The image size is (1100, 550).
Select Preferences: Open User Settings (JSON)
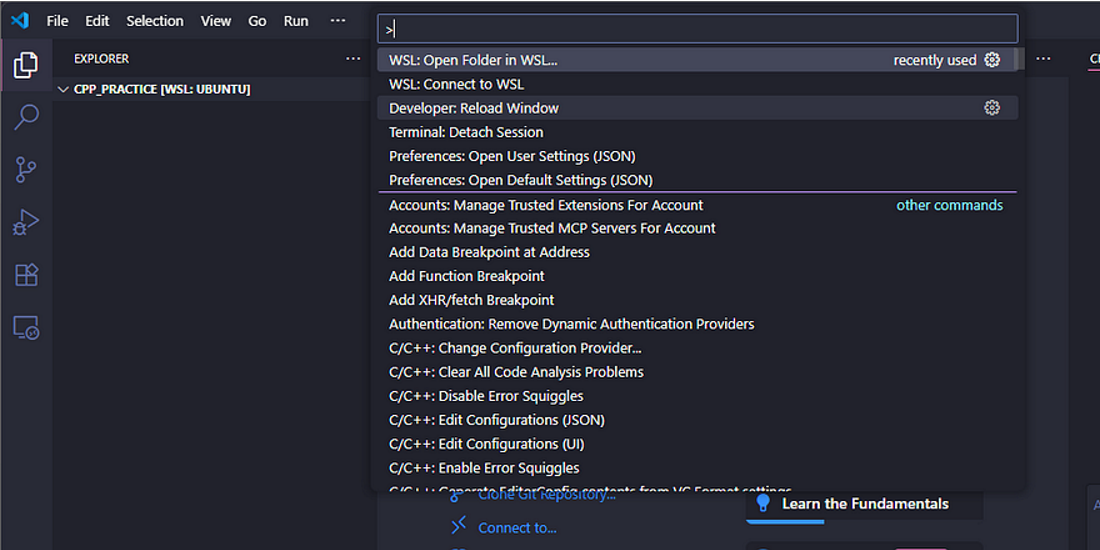click(697, 156)
